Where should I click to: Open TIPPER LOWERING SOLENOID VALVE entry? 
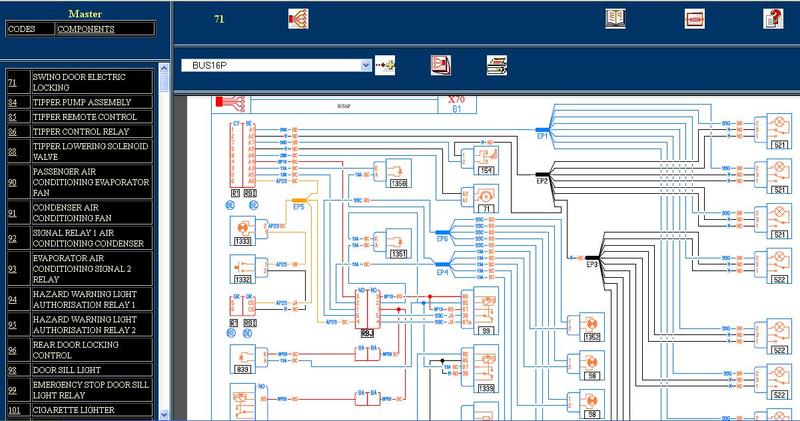click(x=91, y=151)
